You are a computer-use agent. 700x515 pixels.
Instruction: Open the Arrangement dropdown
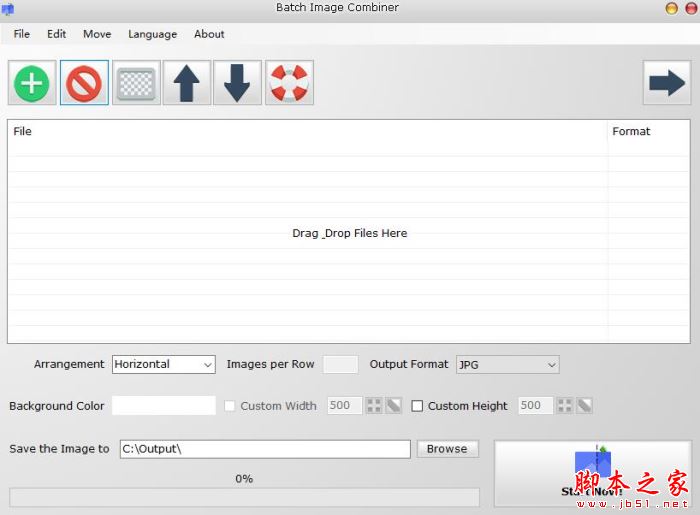coord(164,364)
